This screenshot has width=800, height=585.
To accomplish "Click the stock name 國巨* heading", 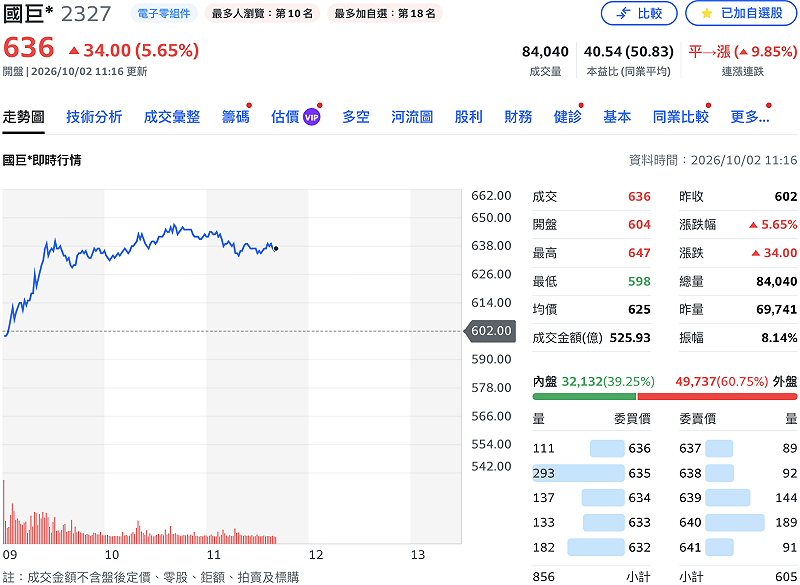I will point(28,14).
